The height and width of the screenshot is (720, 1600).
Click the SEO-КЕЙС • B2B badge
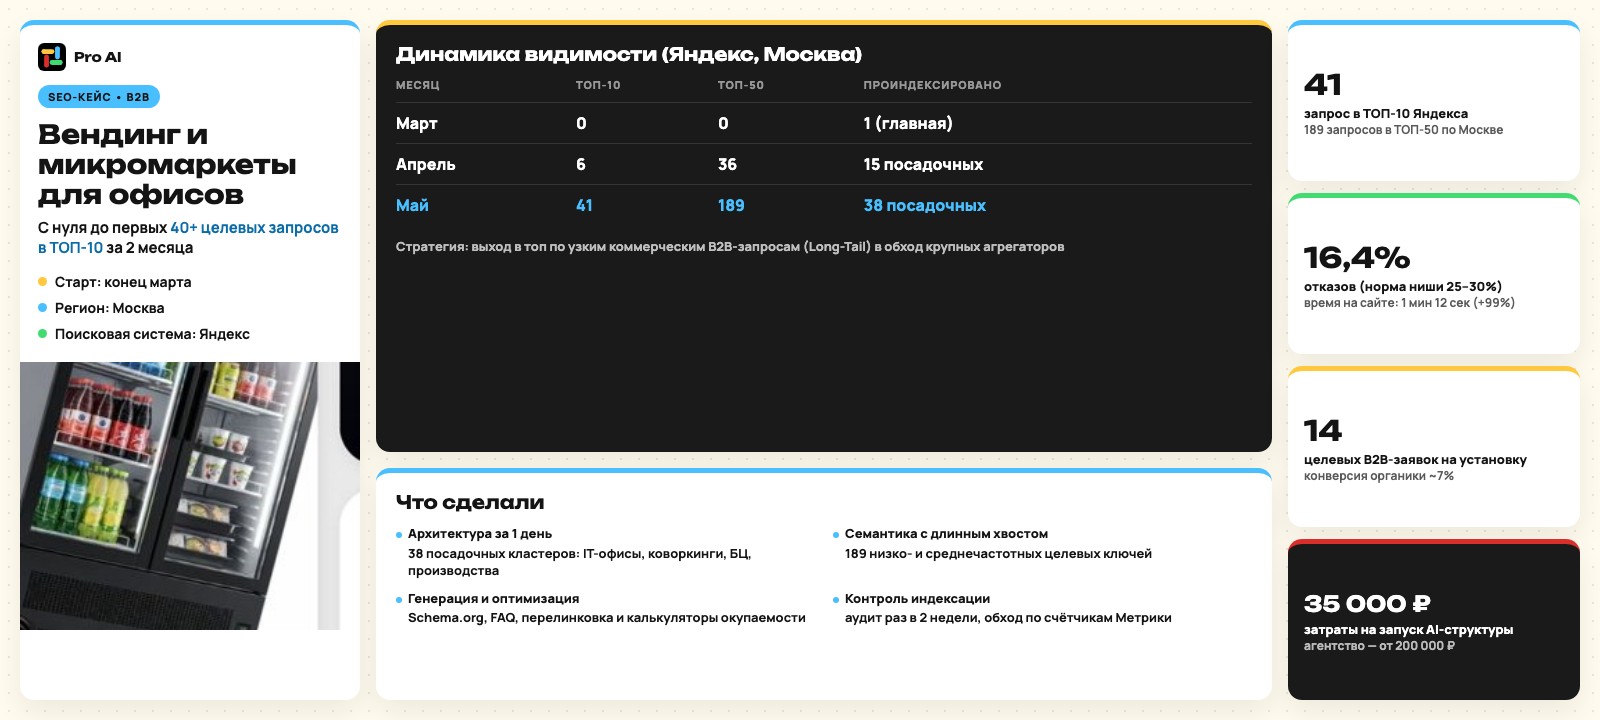click(x=99, y=97)
